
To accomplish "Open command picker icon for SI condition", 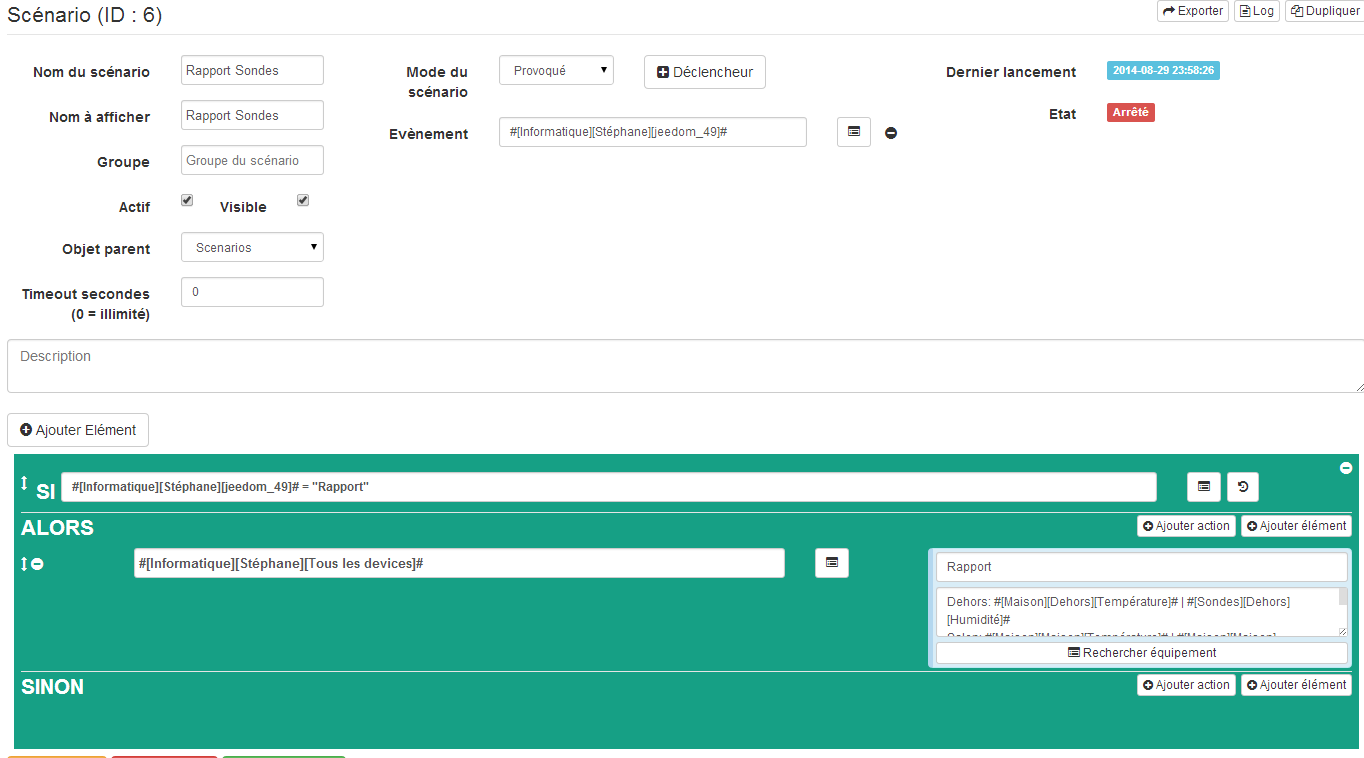I will 1204,487.
